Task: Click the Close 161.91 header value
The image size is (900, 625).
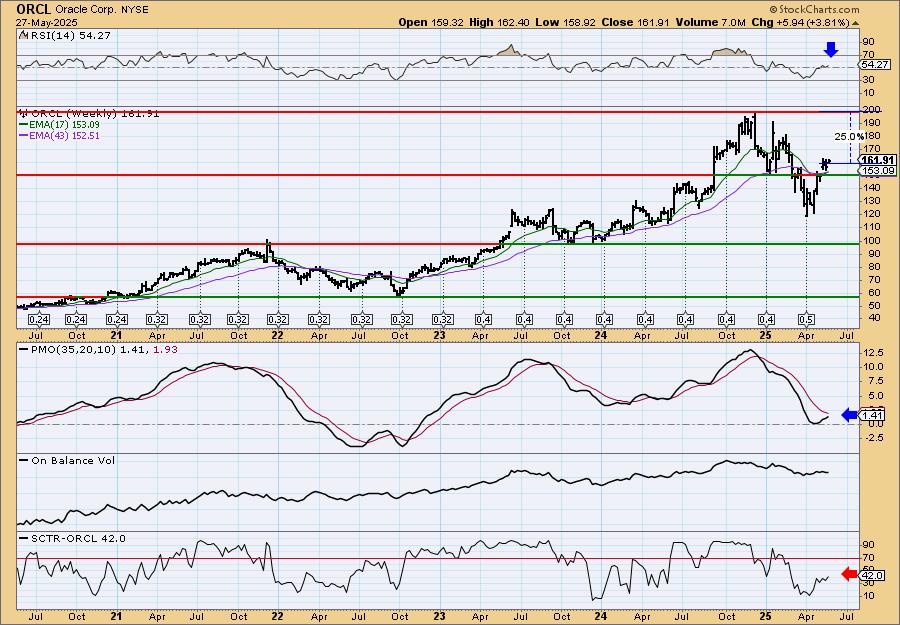Action: pyautogui.click(x=635, y=22)
